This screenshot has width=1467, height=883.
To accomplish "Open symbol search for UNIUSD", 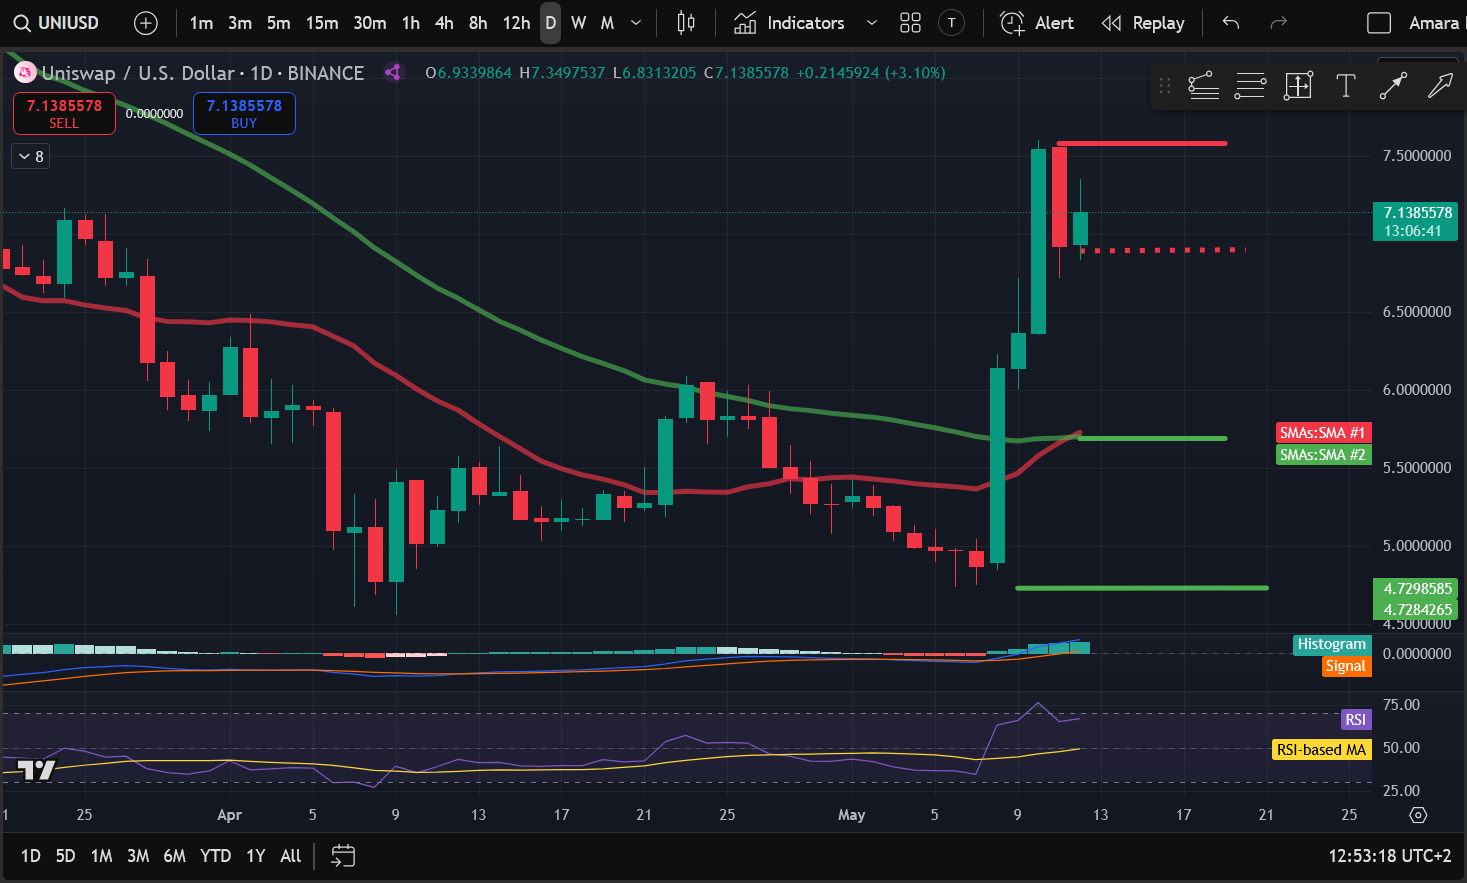I will [56, 22].
